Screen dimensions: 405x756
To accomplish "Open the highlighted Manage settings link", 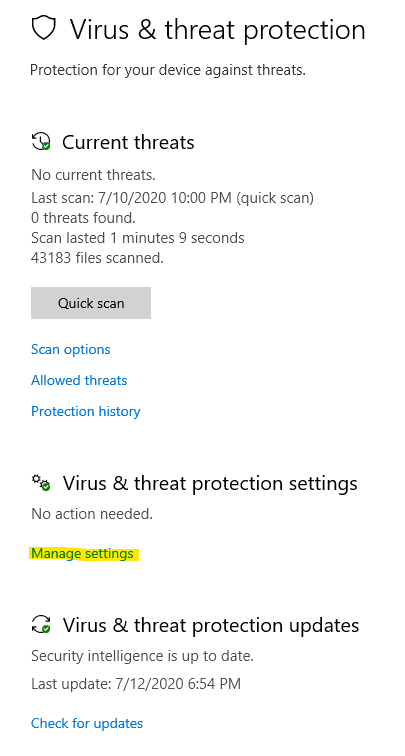I will [82, 554].
